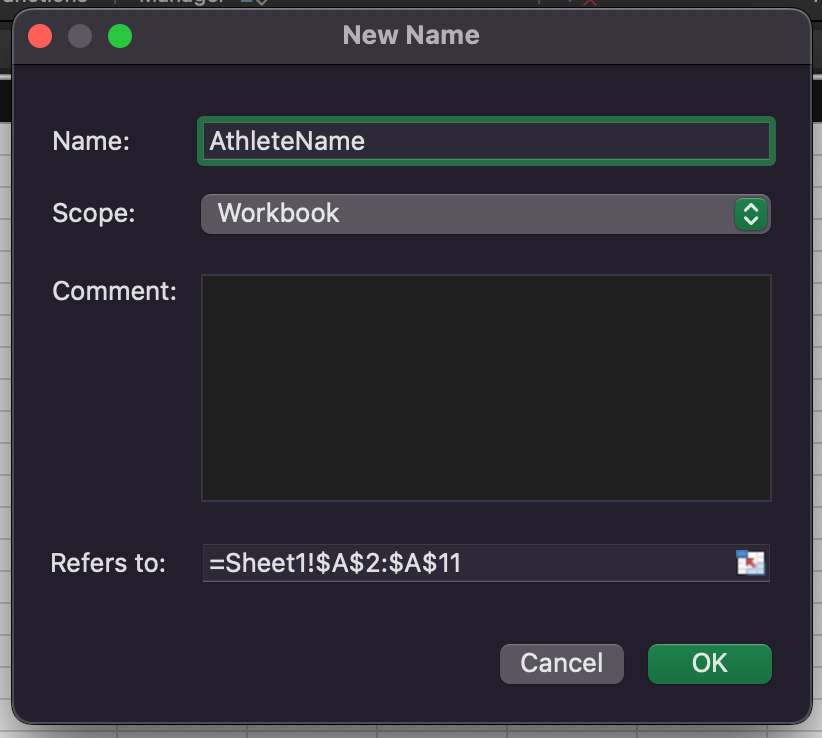Click the red X icon behind dialog top

[590, 3]
